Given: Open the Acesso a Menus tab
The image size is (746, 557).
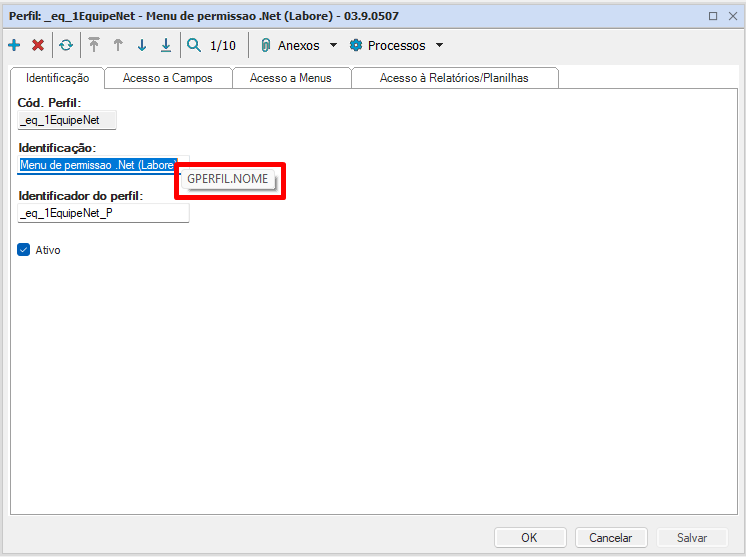Looking at the screenshot, I should pyautogui.click(x=290, y=78).
